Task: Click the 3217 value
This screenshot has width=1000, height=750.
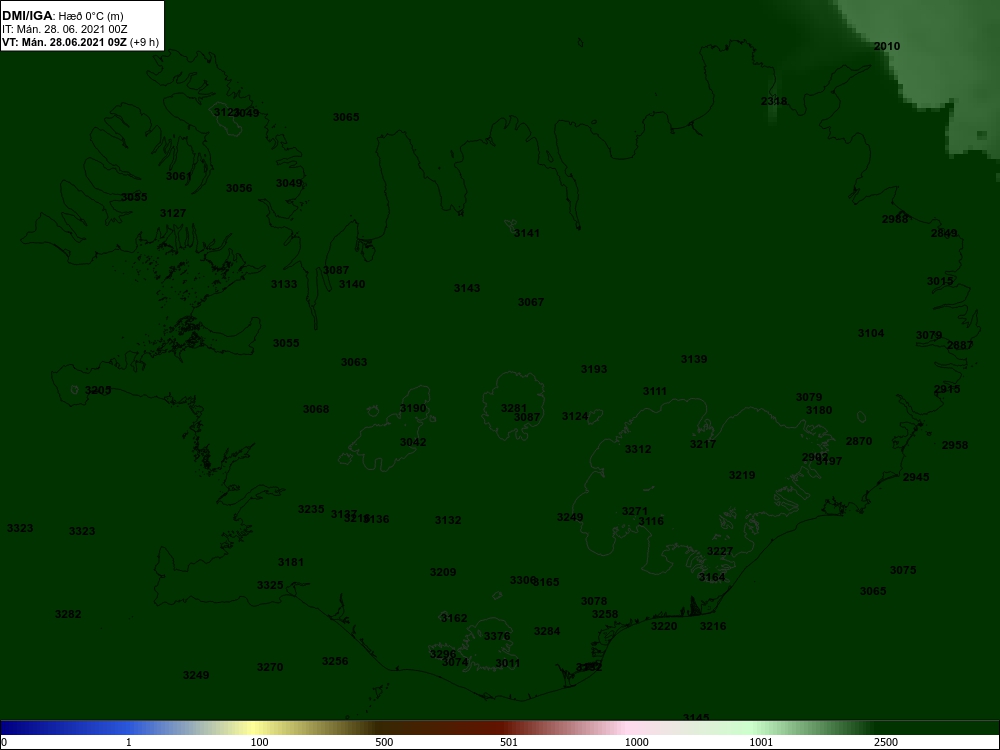Action: click(703, 444)
